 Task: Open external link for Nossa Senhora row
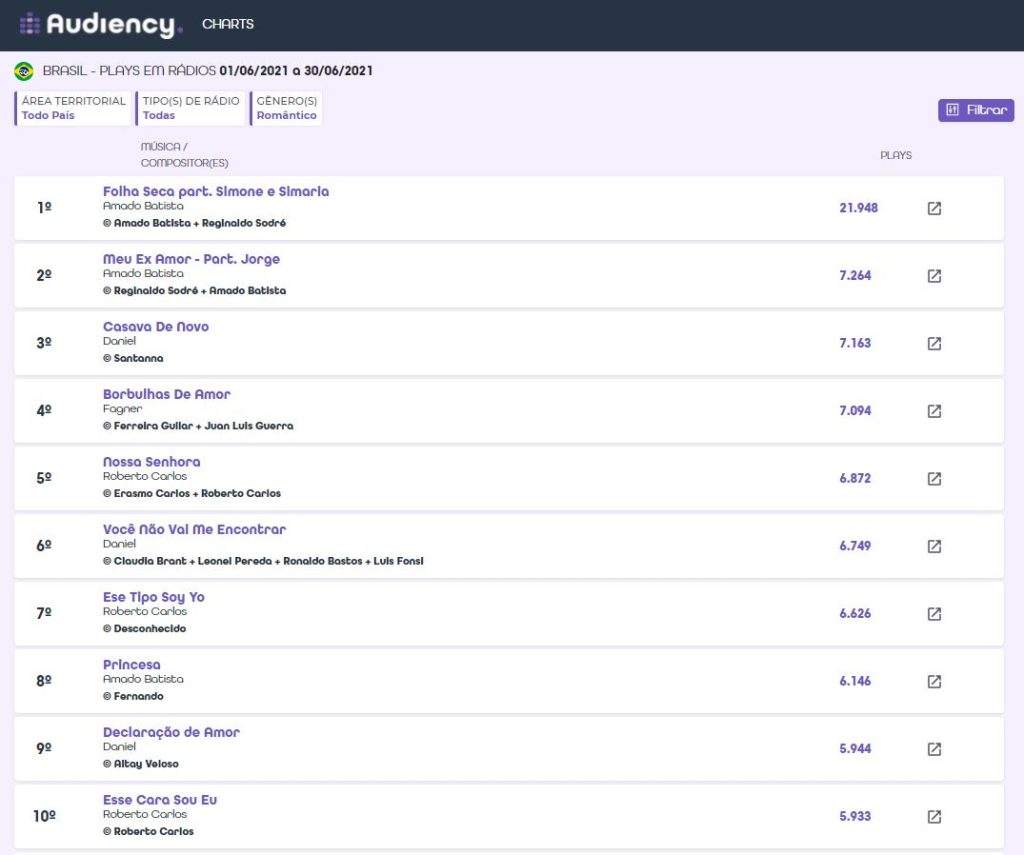pyautogui.click(x=934, y=479)
